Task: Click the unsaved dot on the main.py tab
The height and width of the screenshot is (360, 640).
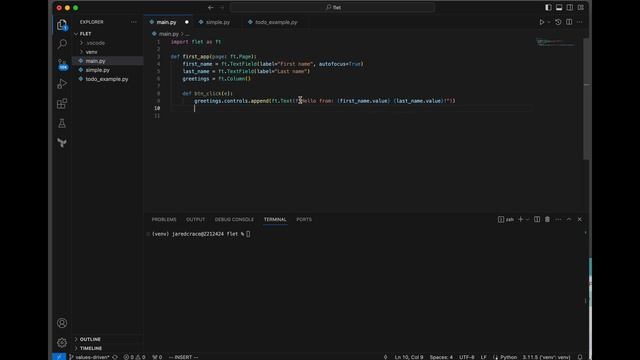Action: coord(187,22)
